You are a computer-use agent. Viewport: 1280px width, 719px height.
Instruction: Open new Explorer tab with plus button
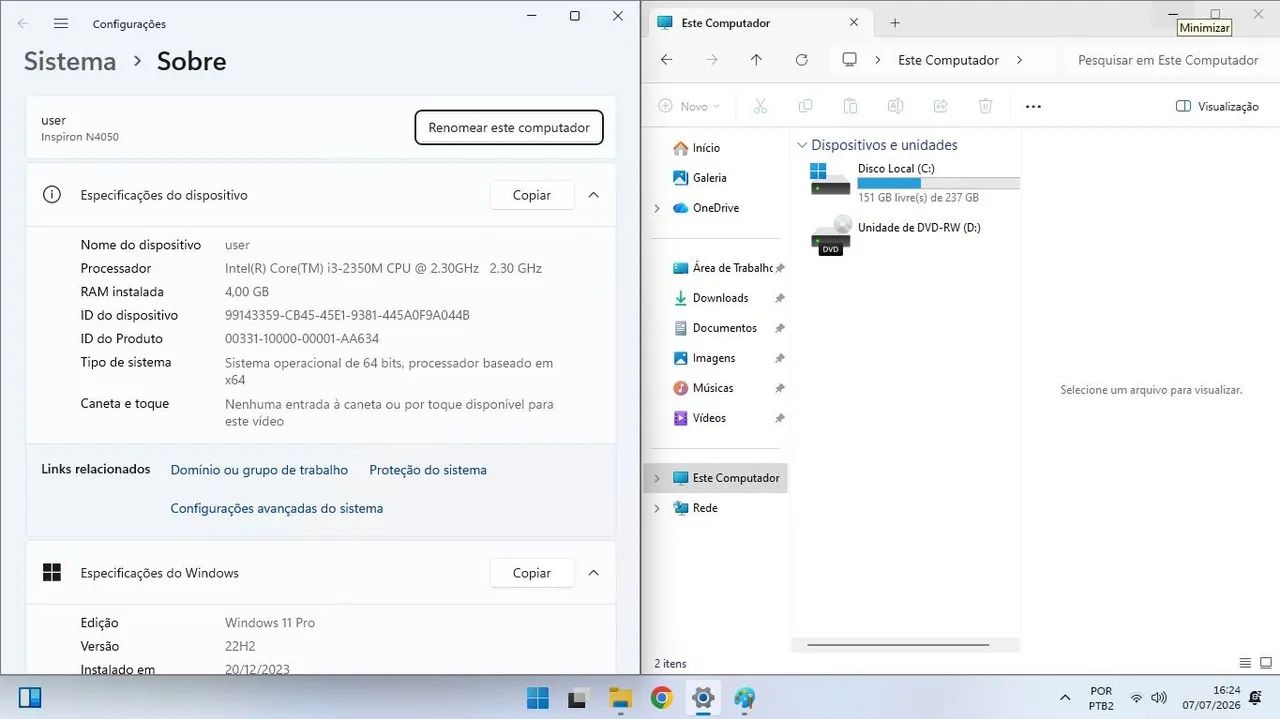point(895,22)
